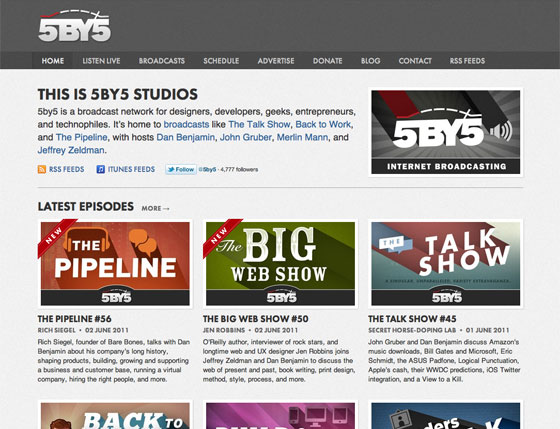Click 'Secret Horse-Doping Lab' subtitle text

412,330
